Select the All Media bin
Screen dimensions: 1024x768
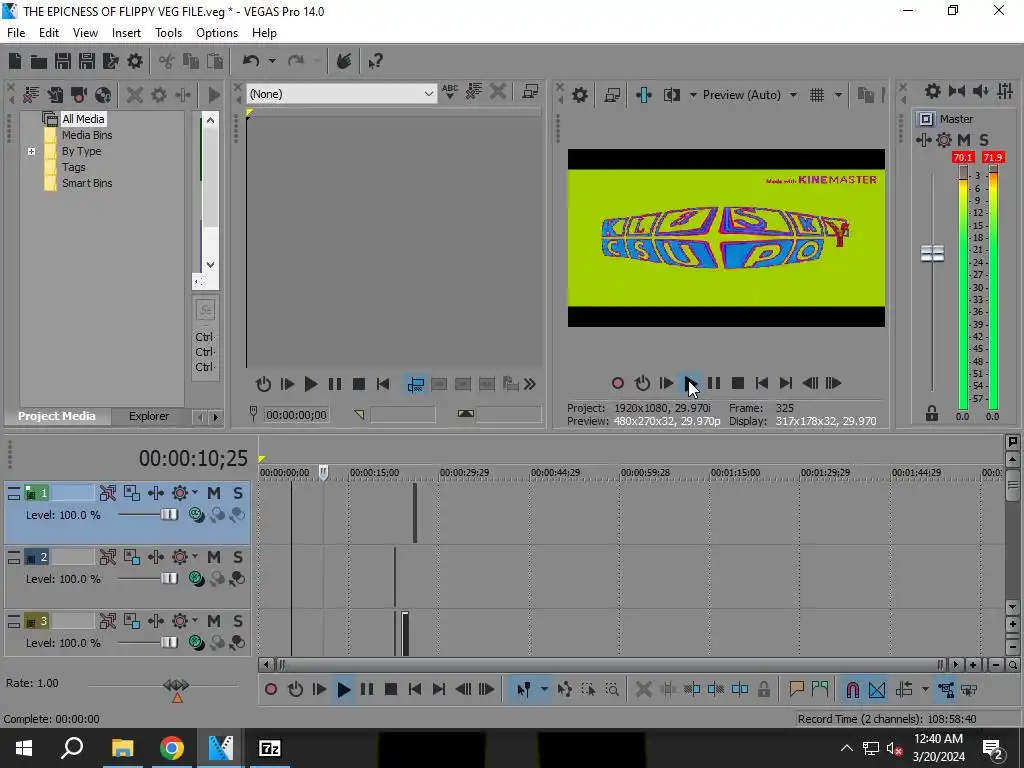pos(83,119)
